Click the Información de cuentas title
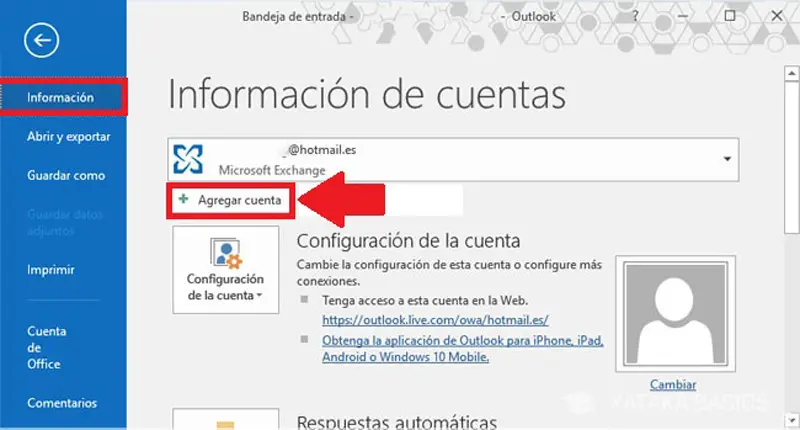 pos(367,94)
